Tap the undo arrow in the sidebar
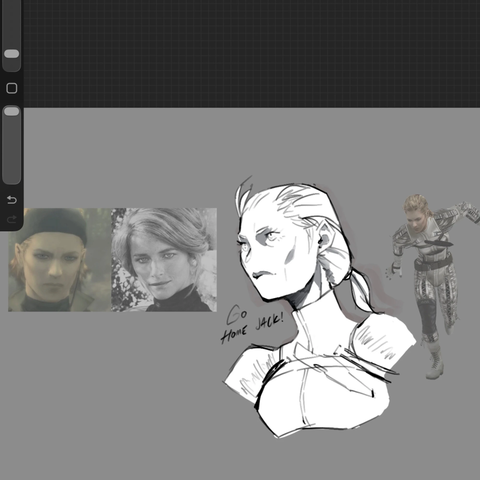Screen dimensions: 480x480 (x=12, y=200)
